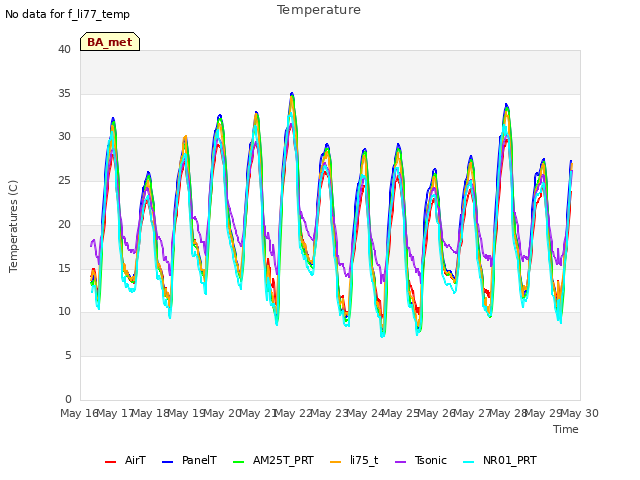Click the May 20 tick label
Screen dimensions: 640x480
(222, 413)
